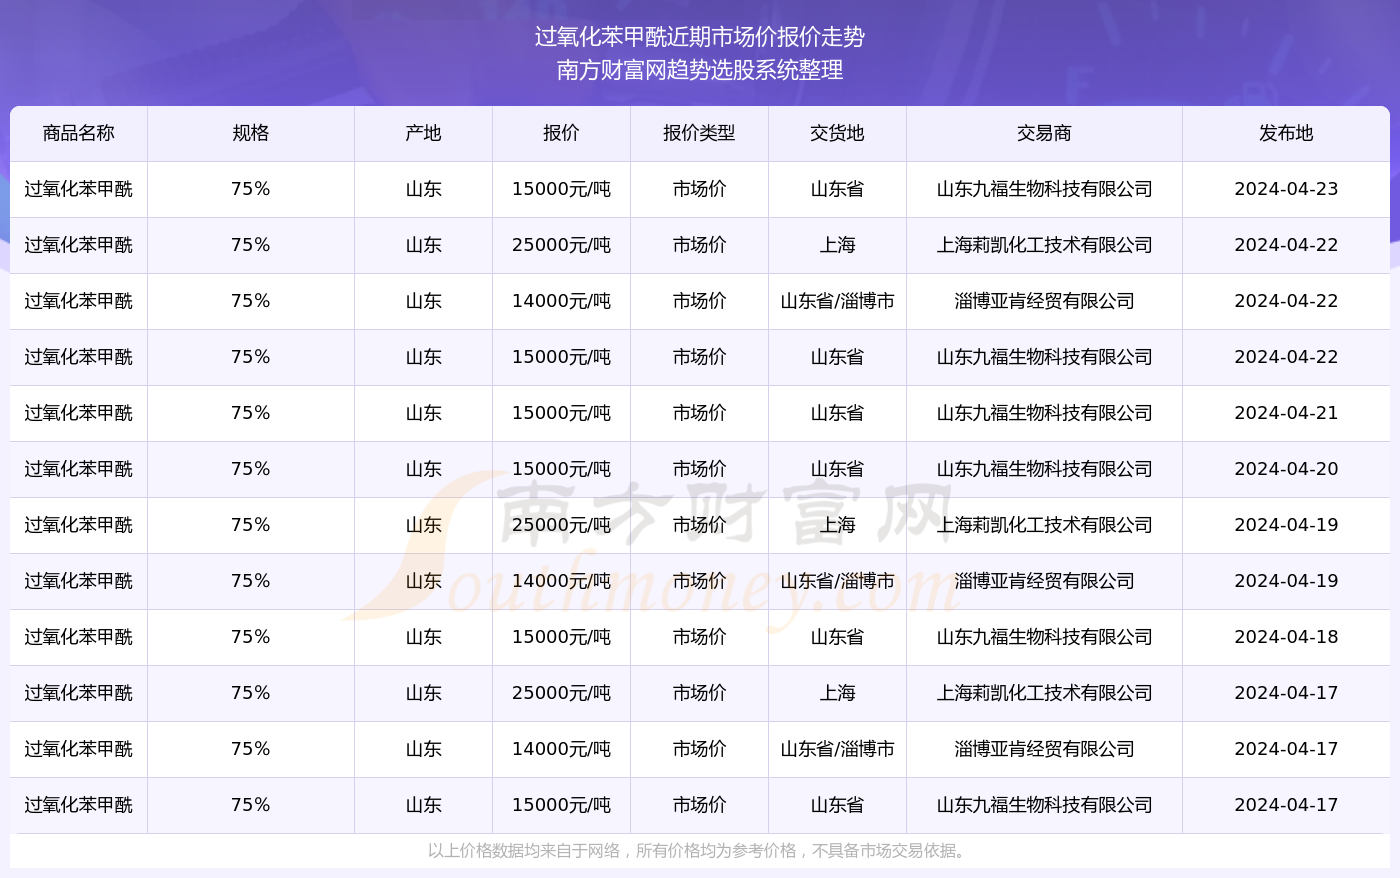The image size is (1400, 878).
Task: Select 14000元/吨 in the 2024-04-22 row
Action: pos(561,301)
